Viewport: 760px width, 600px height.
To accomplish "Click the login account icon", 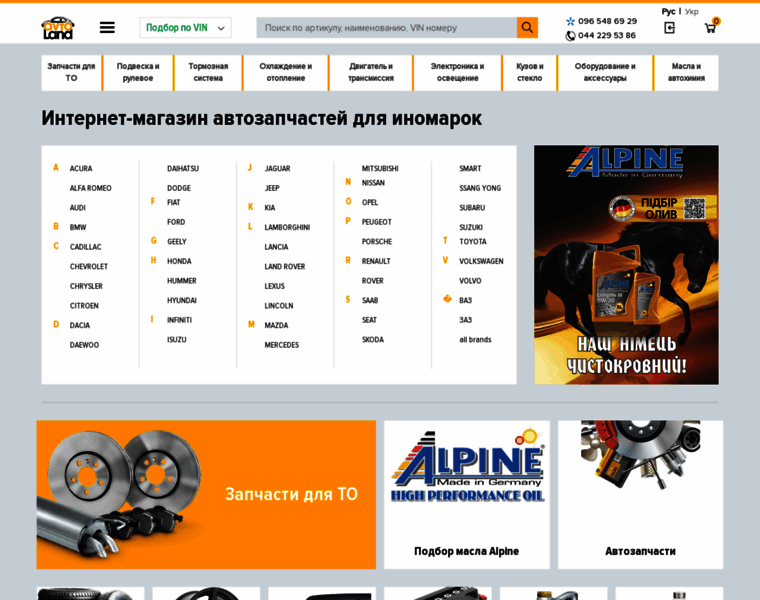I will [x=669, y=27].
